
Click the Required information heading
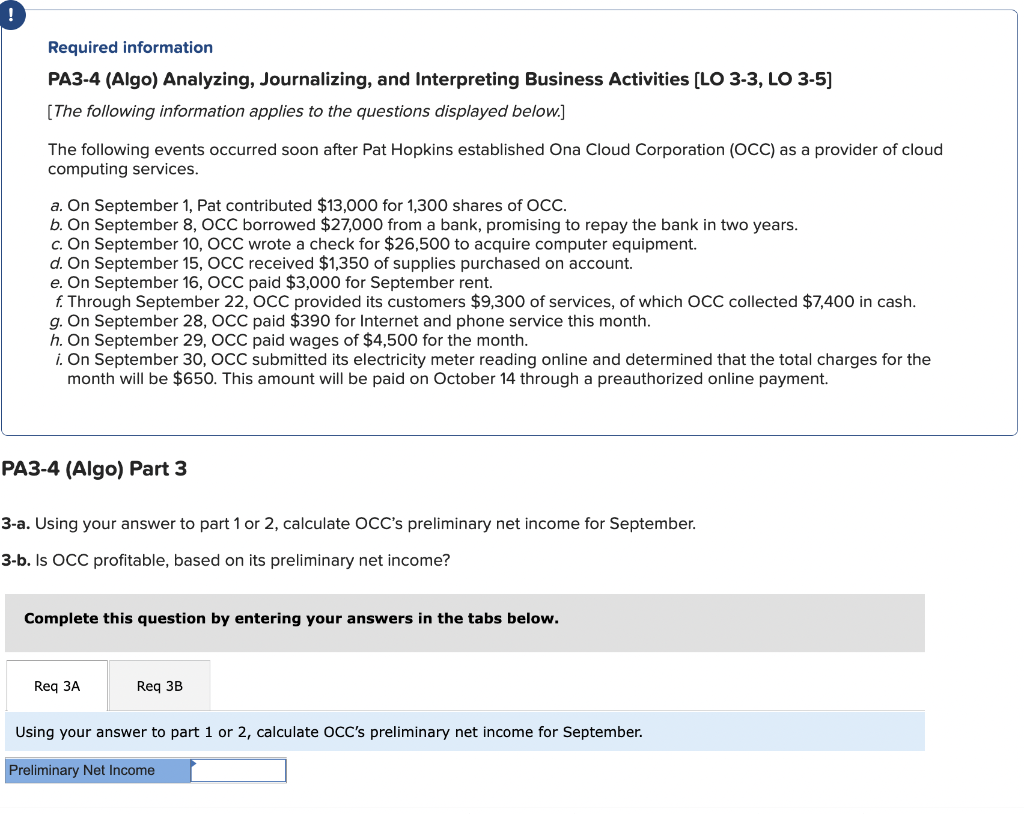pos(129,47)
